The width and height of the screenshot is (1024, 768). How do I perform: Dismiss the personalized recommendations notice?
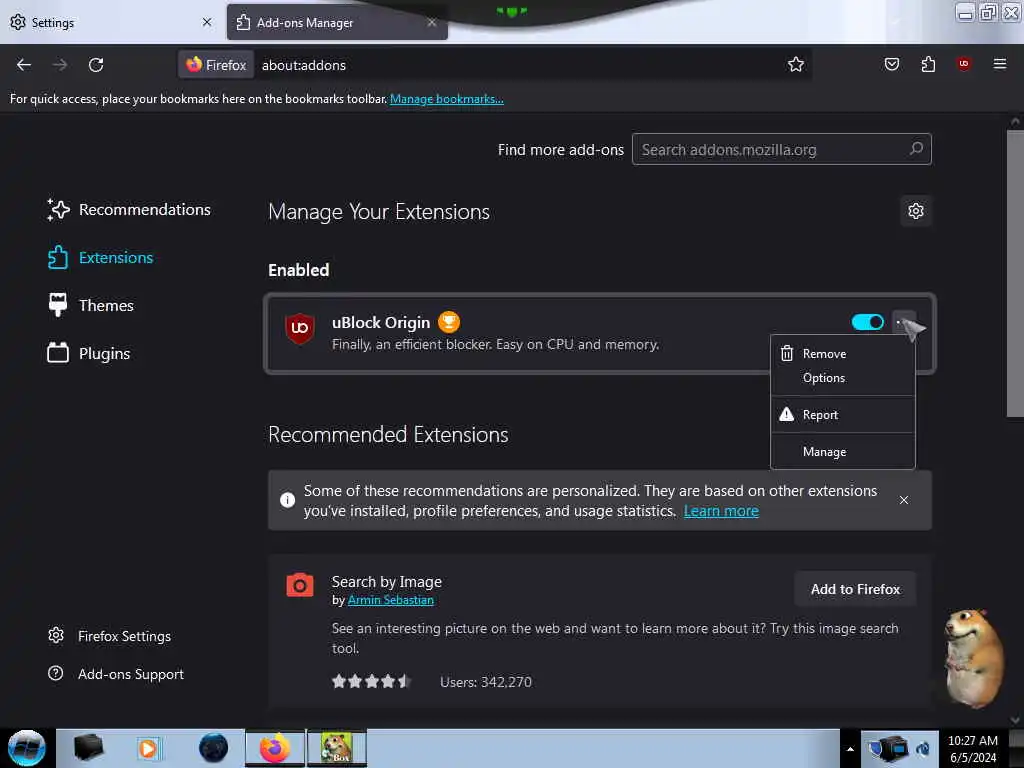(x=904, y=500)
